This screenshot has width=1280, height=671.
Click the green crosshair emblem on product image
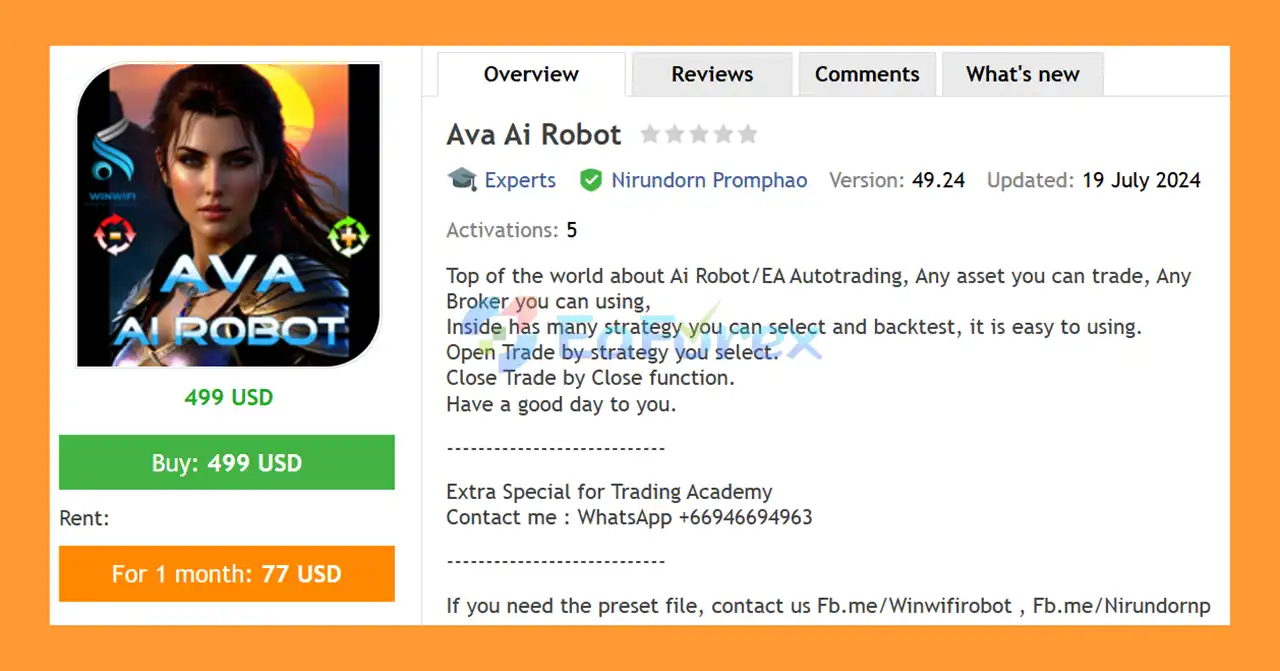click(x=349, y=238)
